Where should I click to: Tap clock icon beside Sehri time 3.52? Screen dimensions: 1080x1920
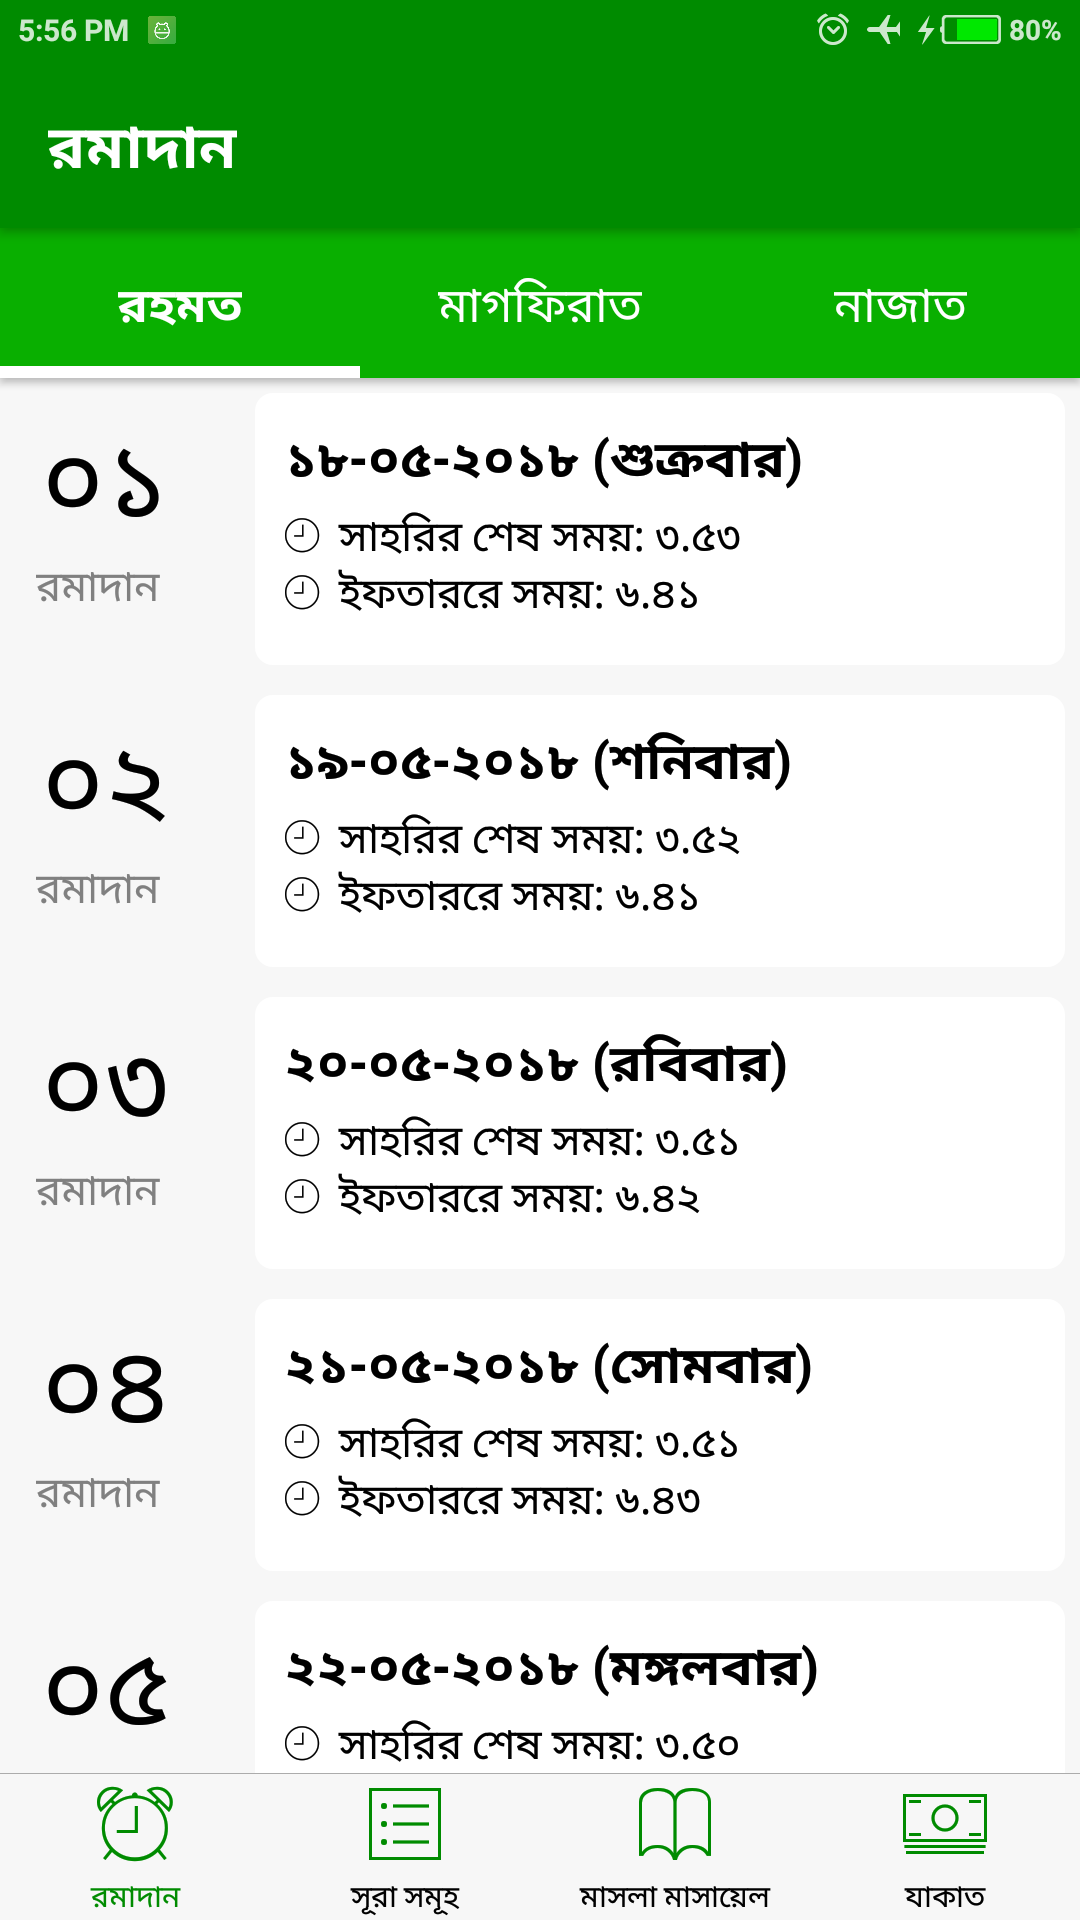302,838
